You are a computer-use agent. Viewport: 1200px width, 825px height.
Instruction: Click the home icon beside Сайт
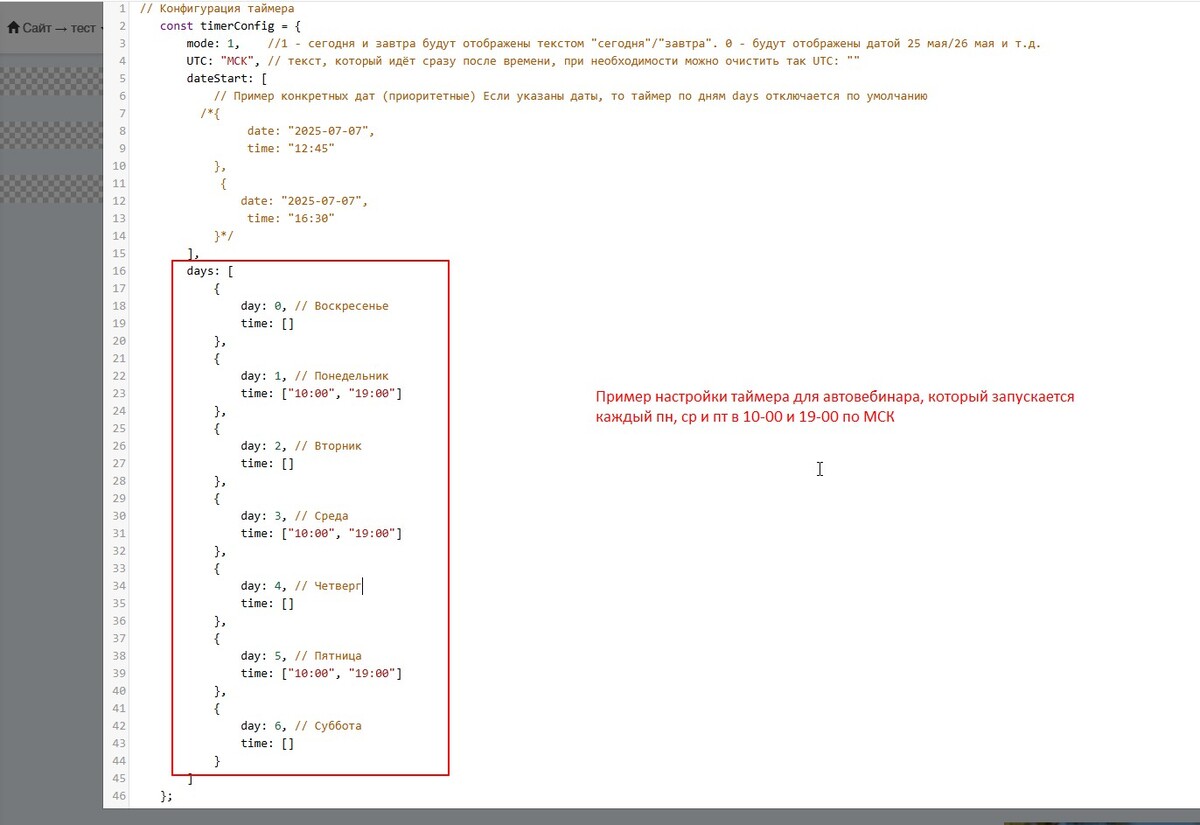coord(14,28)
